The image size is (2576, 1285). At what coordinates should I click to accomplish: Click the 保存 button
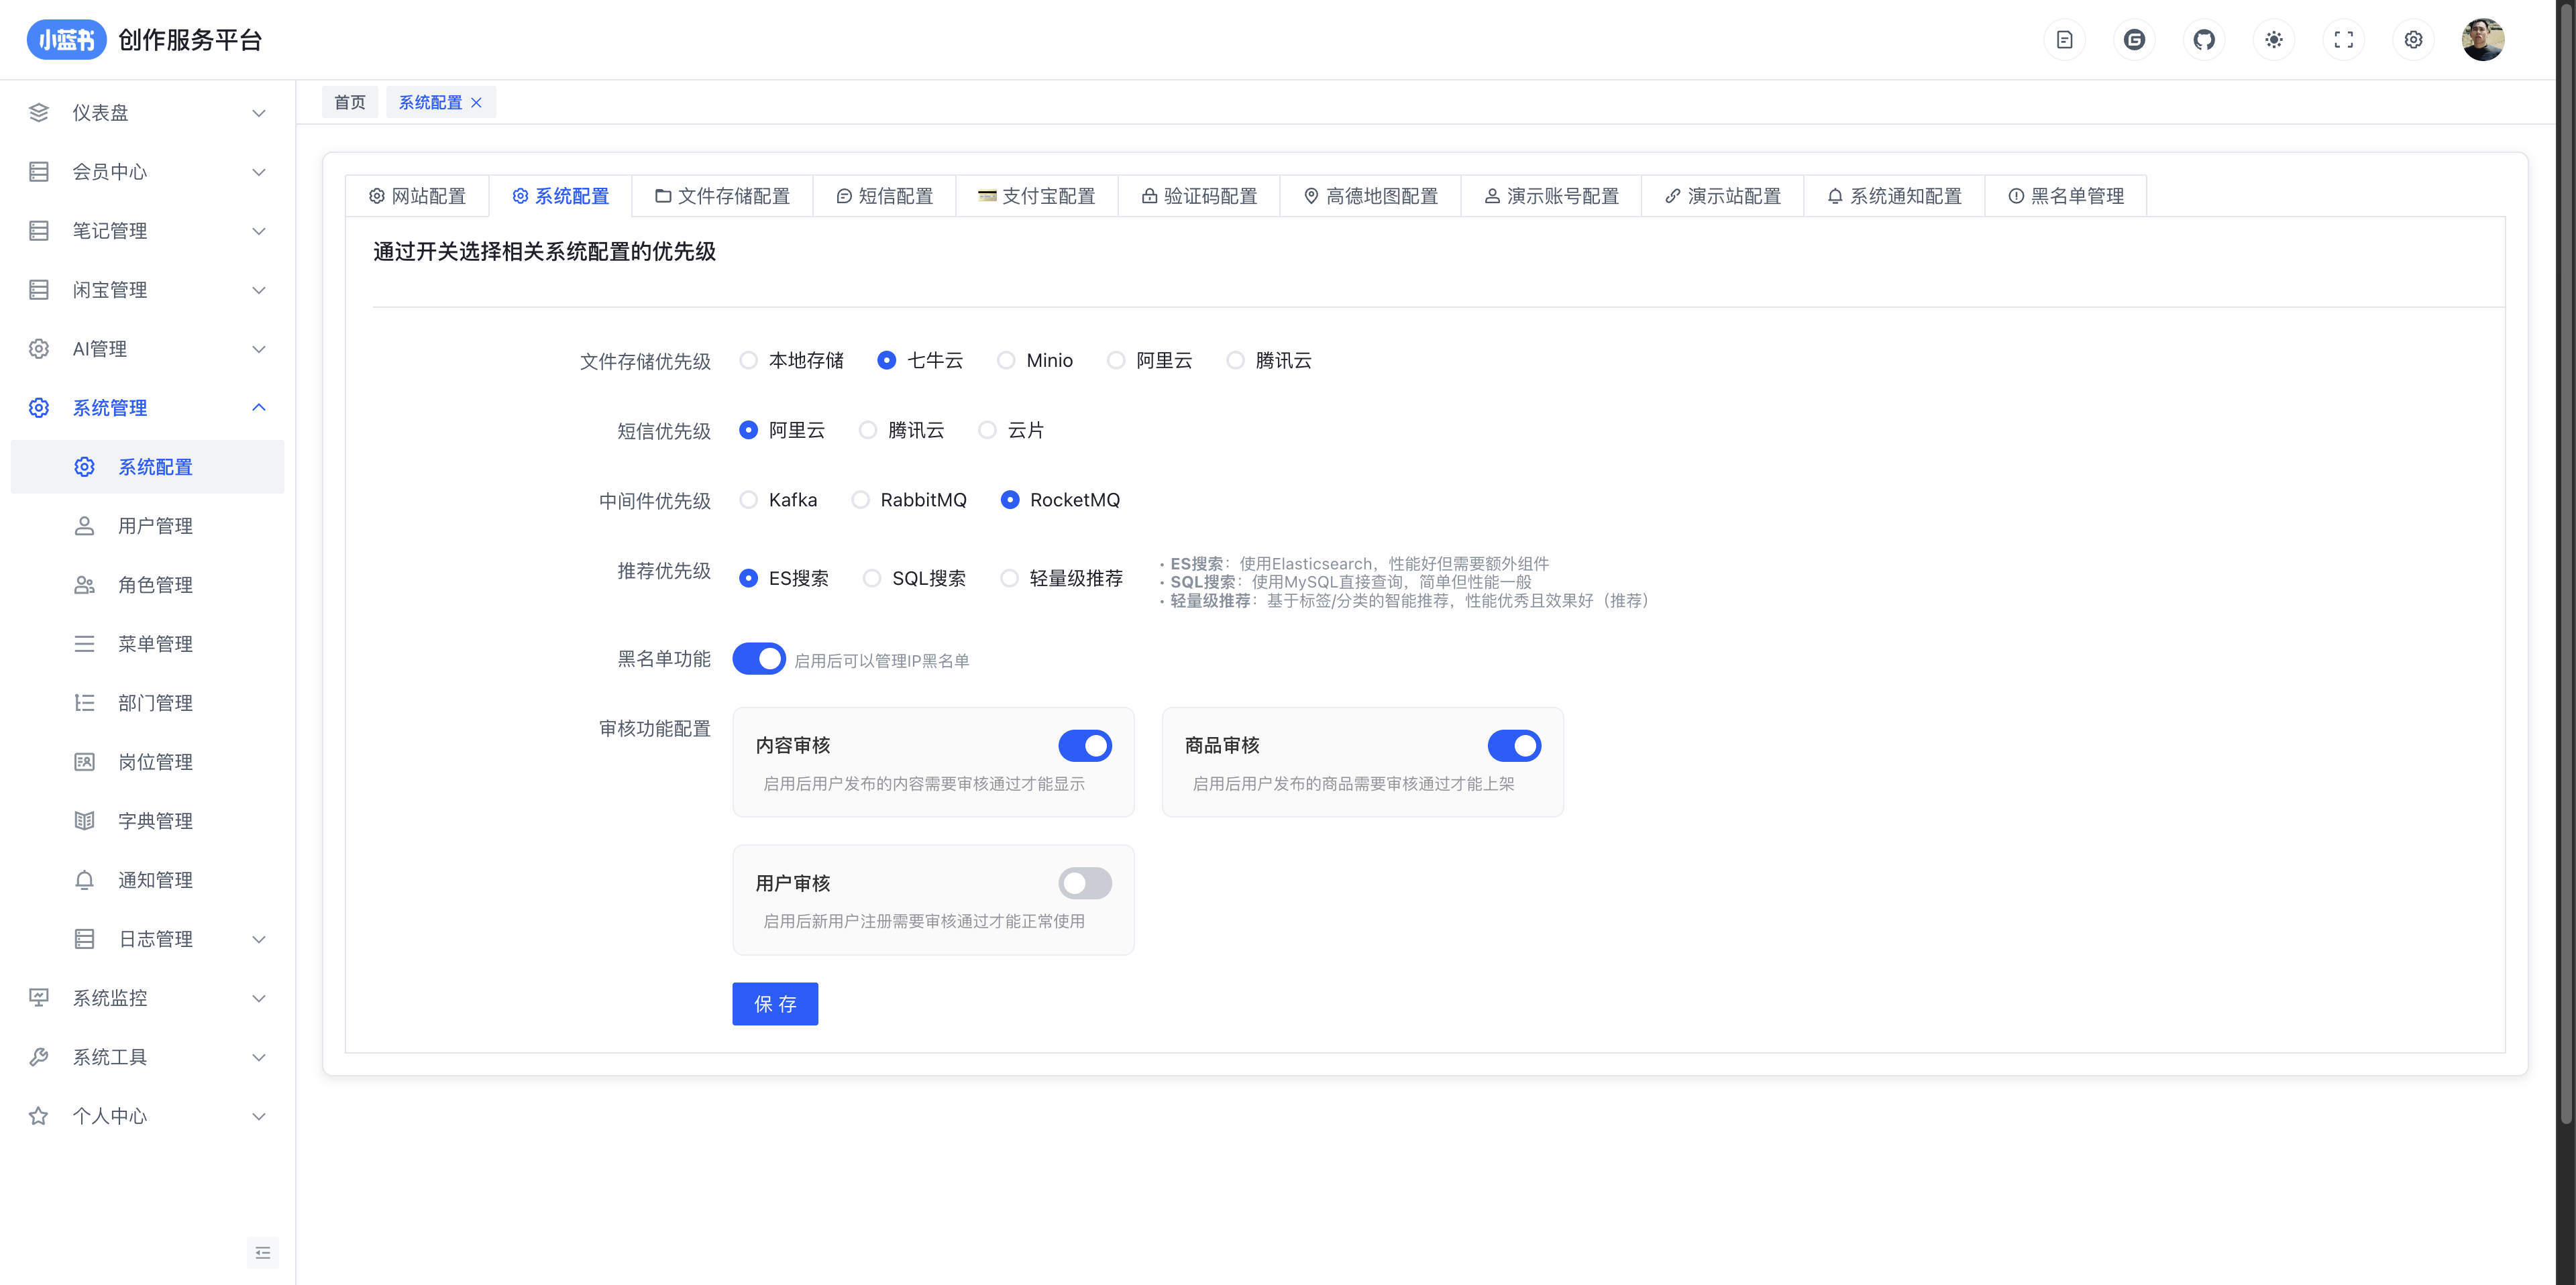[x=775, y=1004]
